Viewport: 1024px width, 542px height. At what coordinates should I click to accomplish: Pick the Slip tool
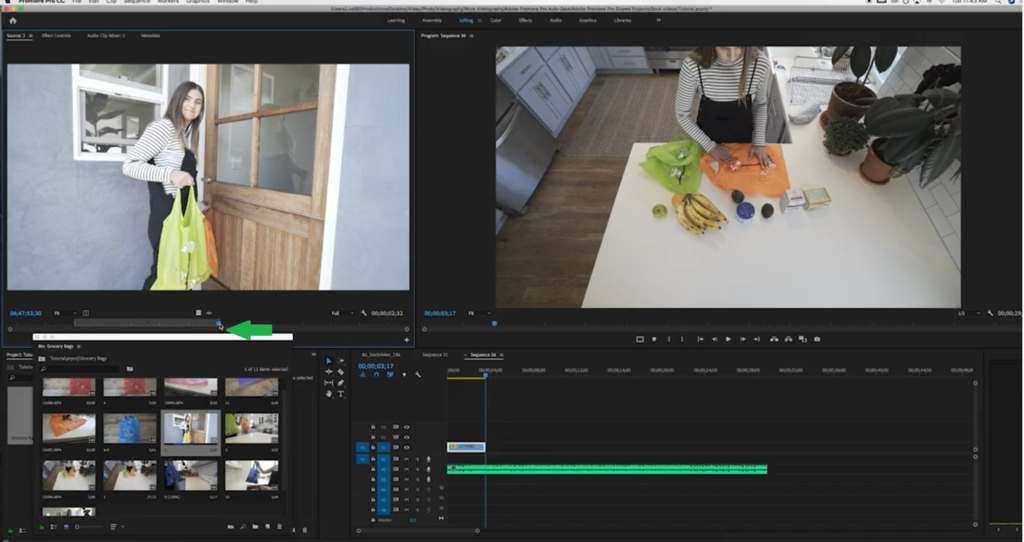pyautogui.click(x=328, y=383)
